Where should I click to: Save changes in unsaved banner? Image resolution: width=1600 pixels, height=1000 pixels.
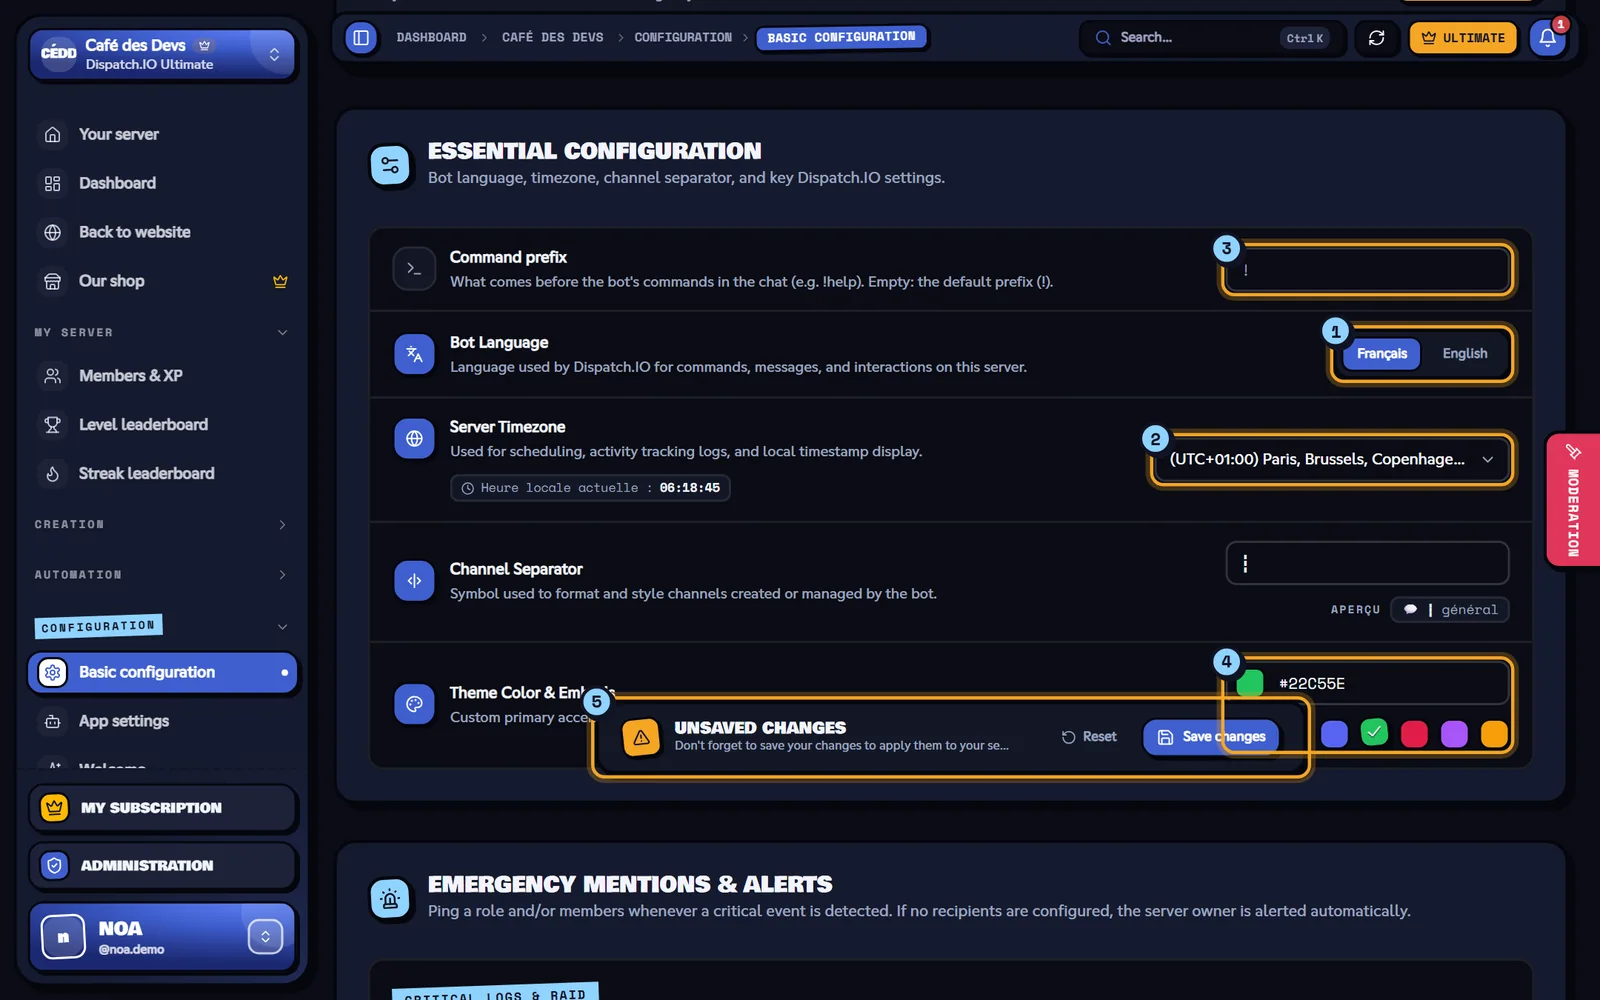pyautogui.click(x=1211, y=737)
